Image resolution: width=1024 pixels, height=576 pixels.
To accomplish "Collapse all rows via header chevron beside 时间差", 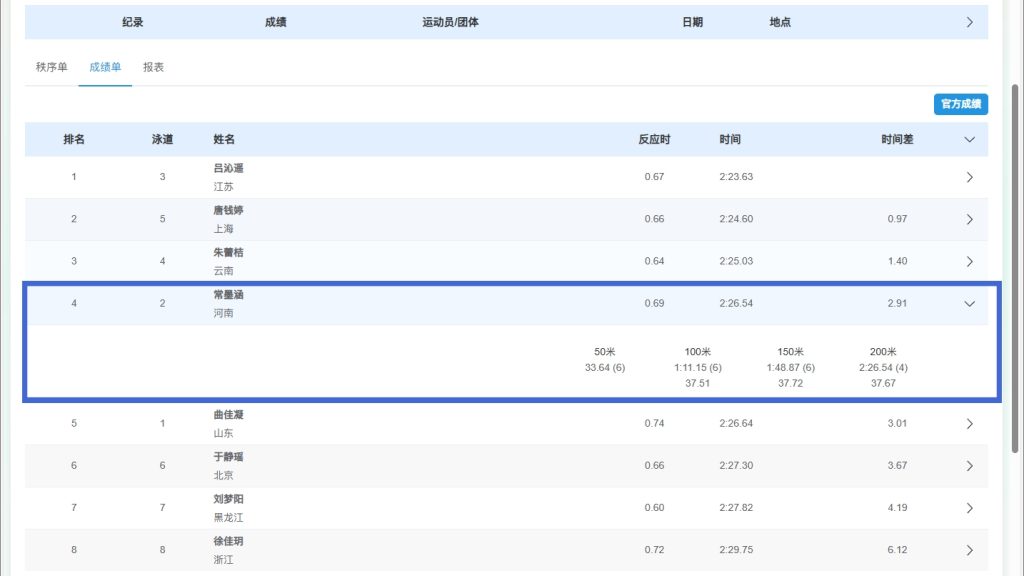I will pos(969,140).
